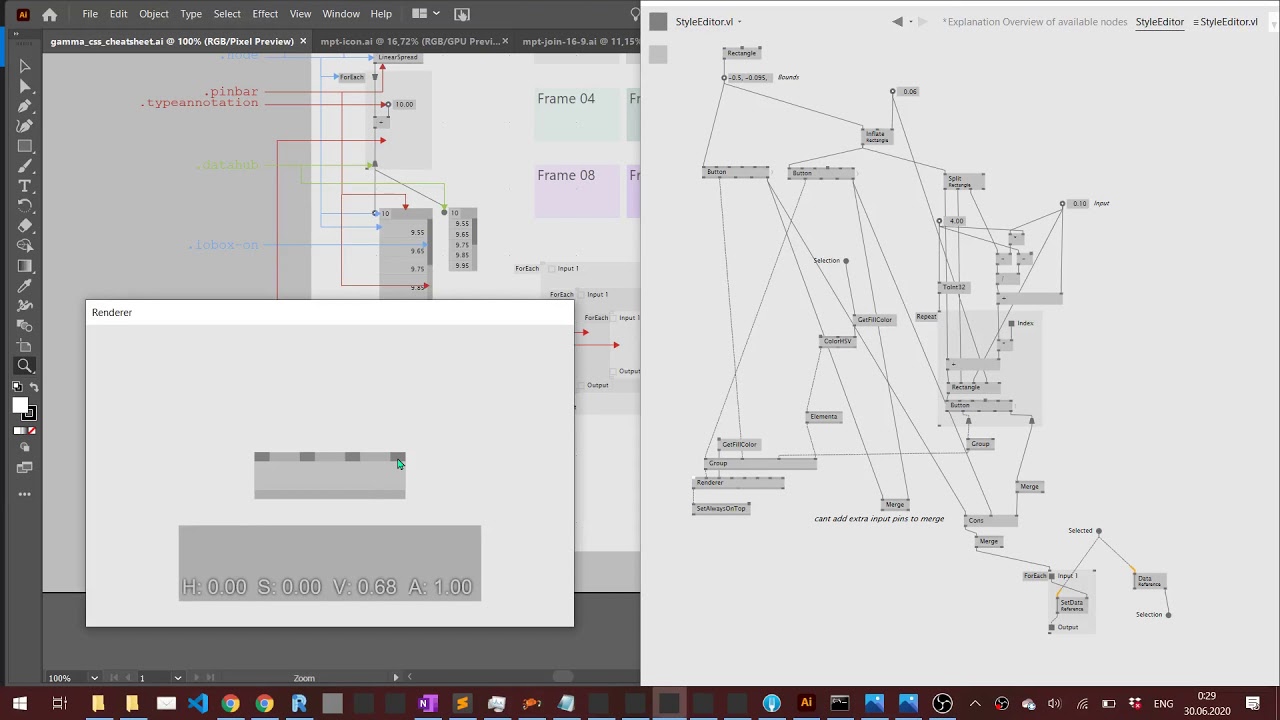Switch to Illustrator via taskbar icon
Viewport: 1280px width, 720px height.
tap(806, 704)
